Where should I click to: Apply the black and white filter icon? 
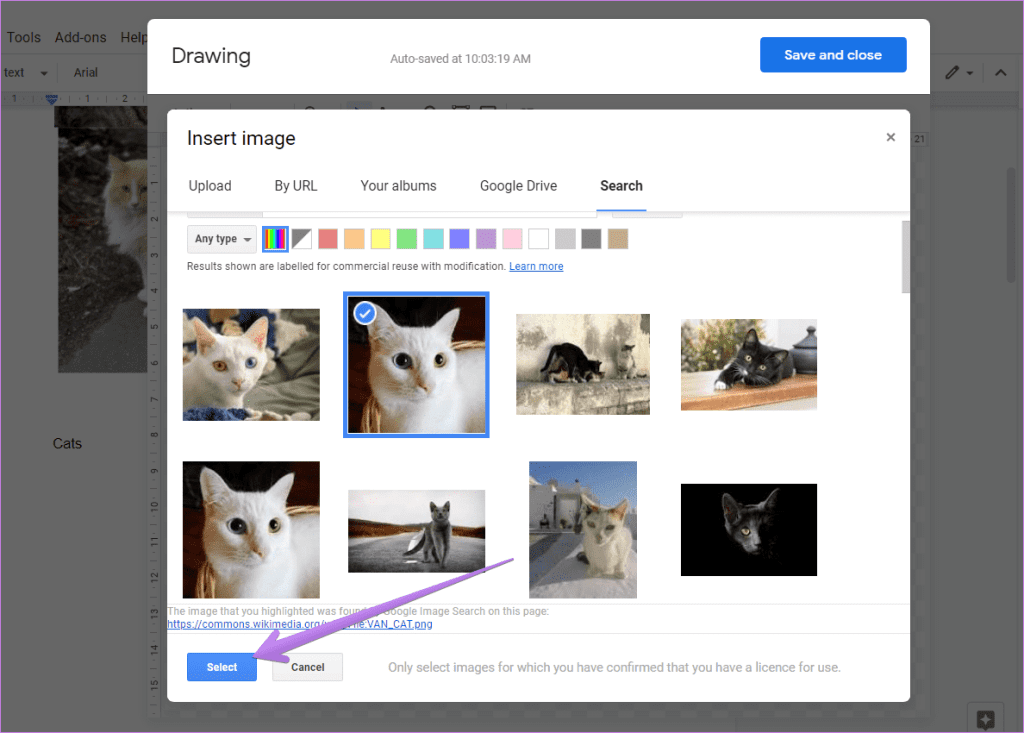302,239
